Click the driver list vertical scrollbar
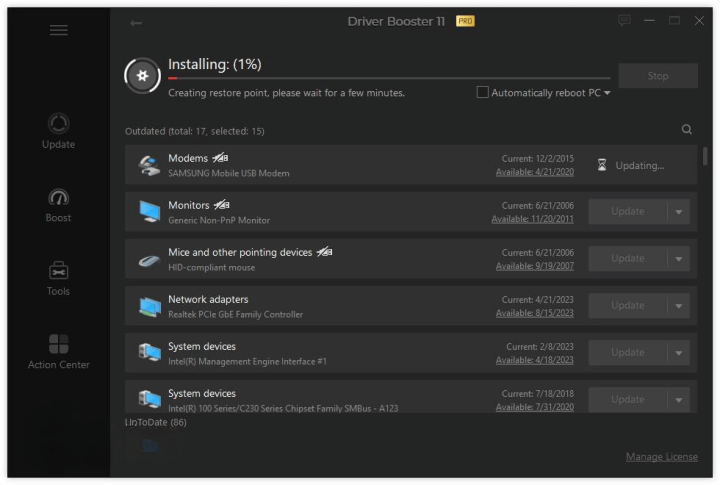The height and width of the screenshot is (485, 720). pos(705,156)
